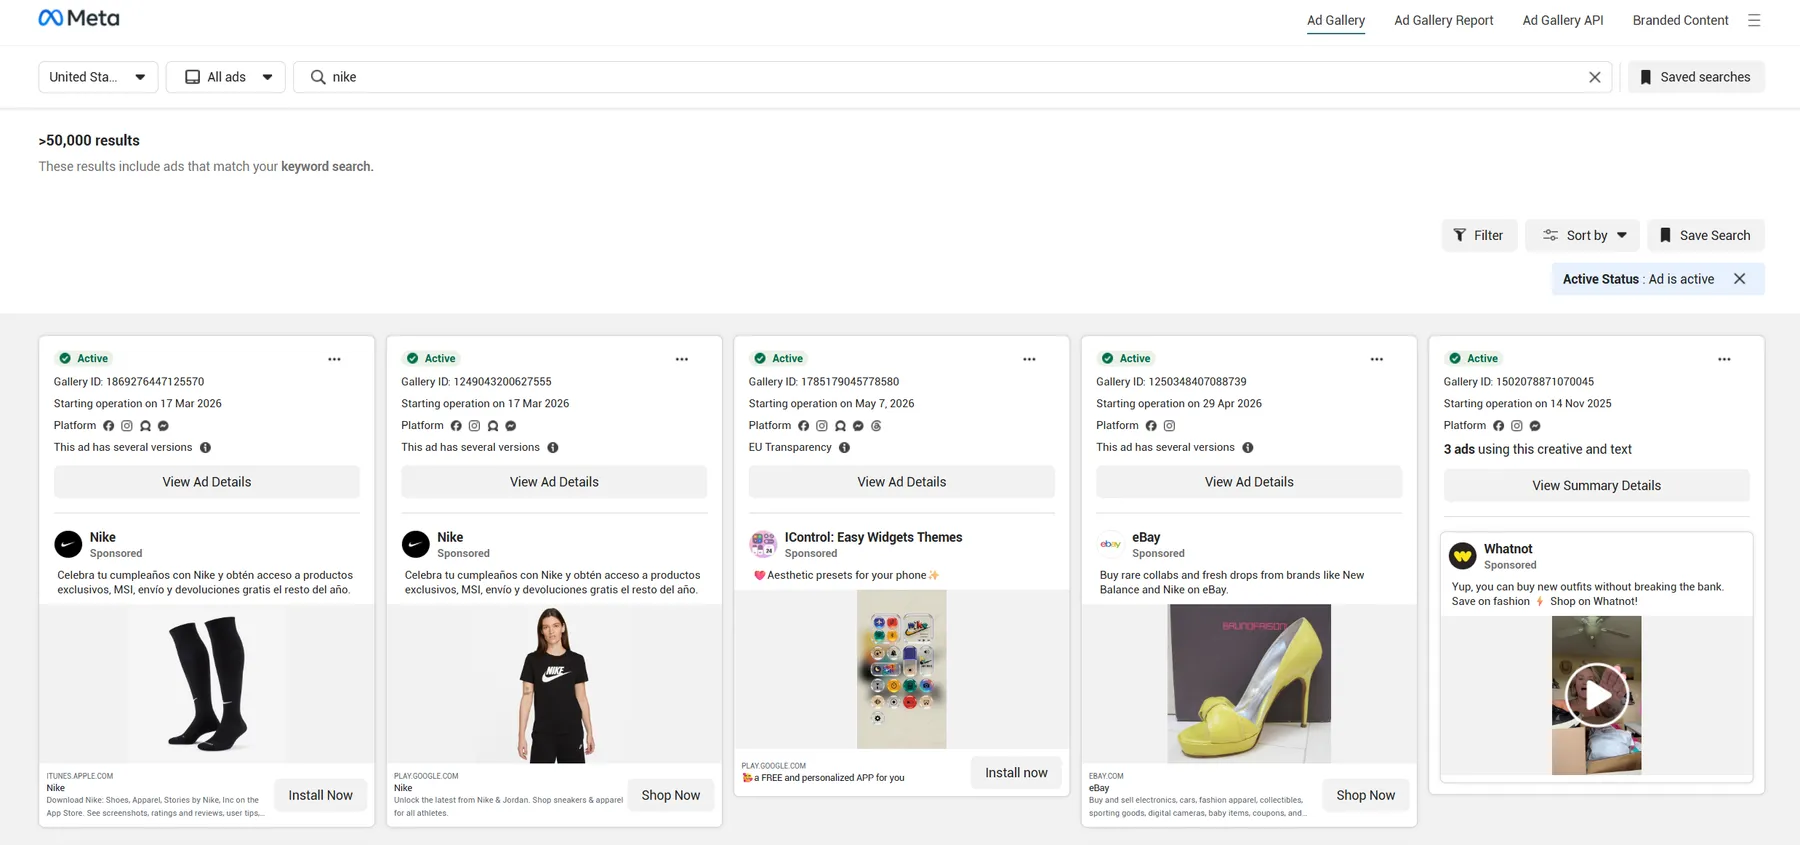Screen dimensions: 1800x845
Task: Click the Filter button
Action: pos(1479,235)
